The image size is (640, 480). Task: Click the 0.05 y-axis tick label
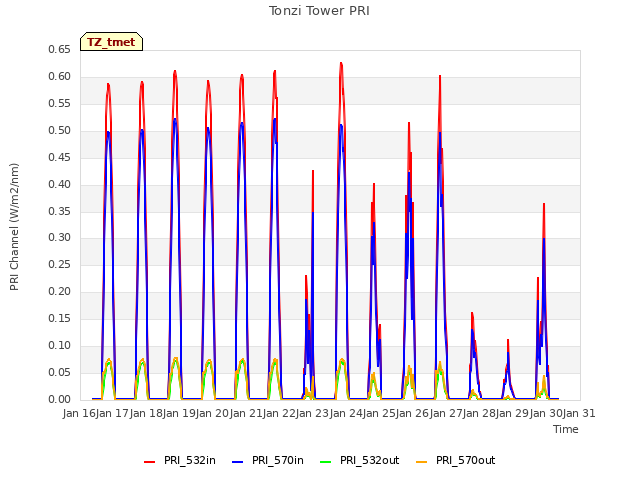(60, 372)
